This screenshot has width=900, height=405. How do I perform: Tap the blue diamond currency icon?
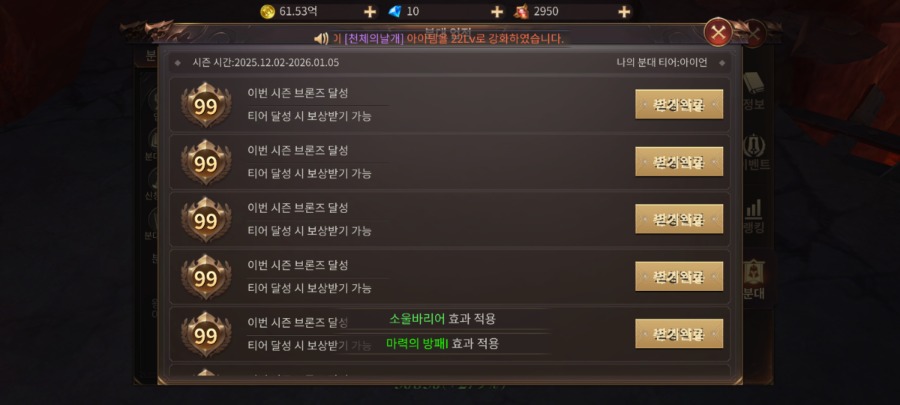[x=395, y=11]
